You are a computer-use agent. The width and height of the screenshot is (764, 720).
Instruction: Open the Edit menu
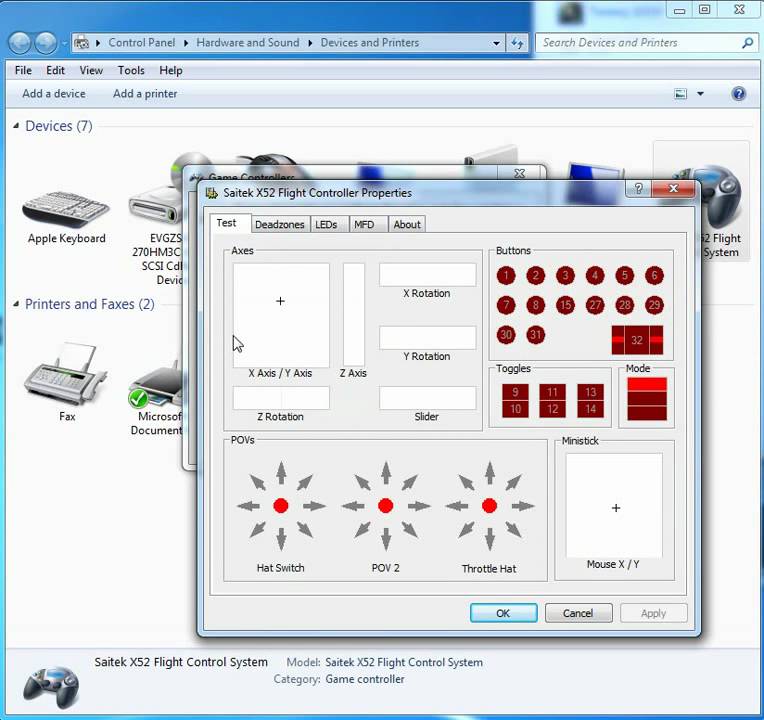pyautogui.click(x=56, y=71)
